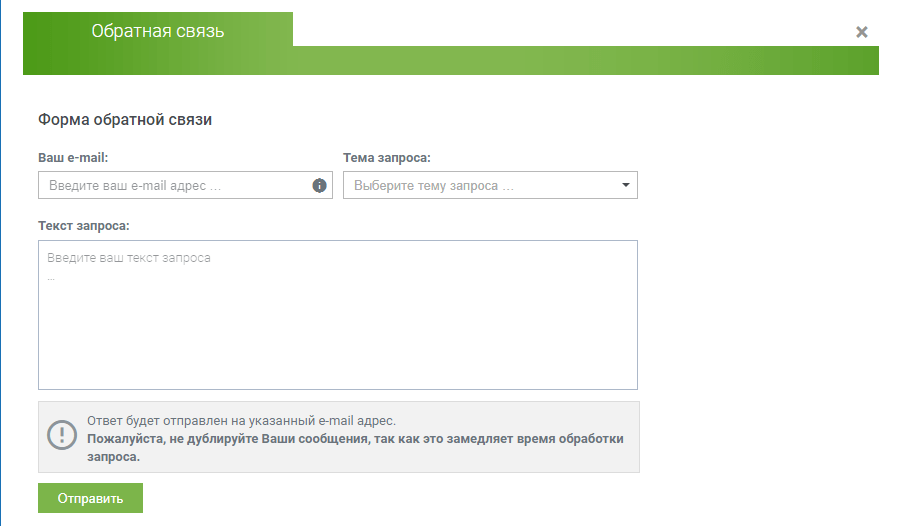Click the Введите ваш текст запроса placeholder
Viewport: 899px width, 526px height.
pyautogui.click(x=128, y=258)
